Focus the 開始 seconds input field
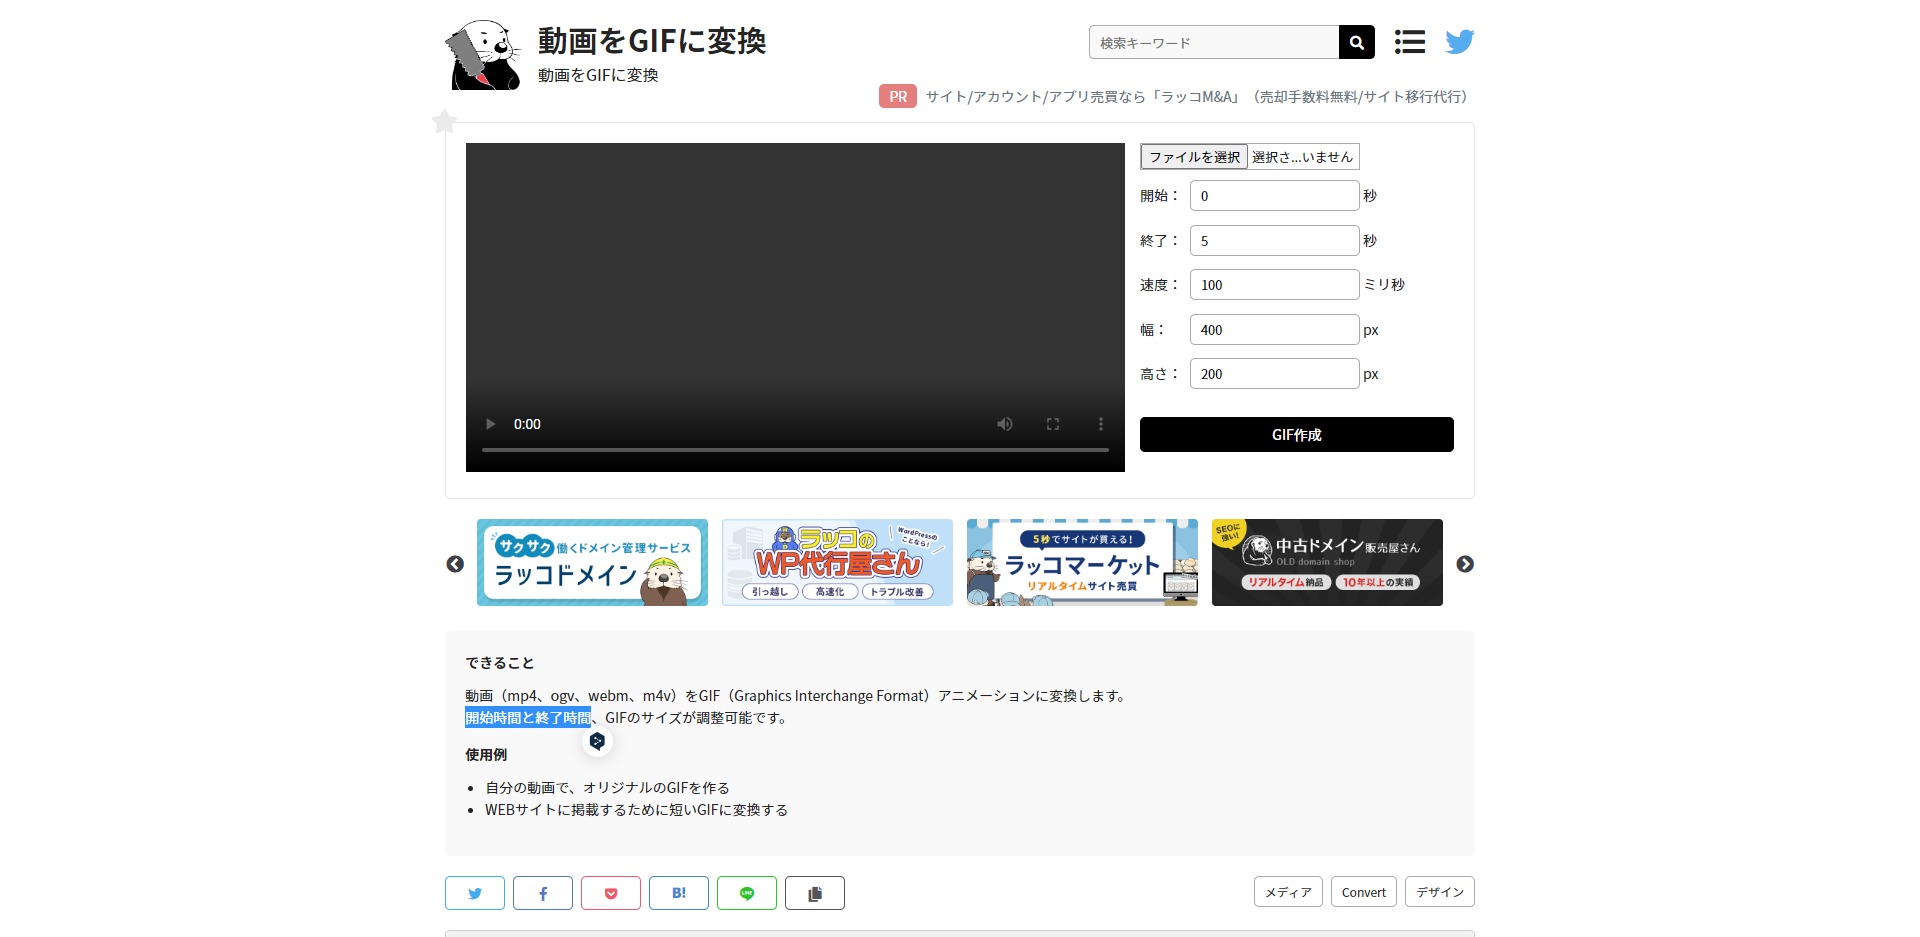The height and width of the screenshot is (937, 1920). 1274,196
